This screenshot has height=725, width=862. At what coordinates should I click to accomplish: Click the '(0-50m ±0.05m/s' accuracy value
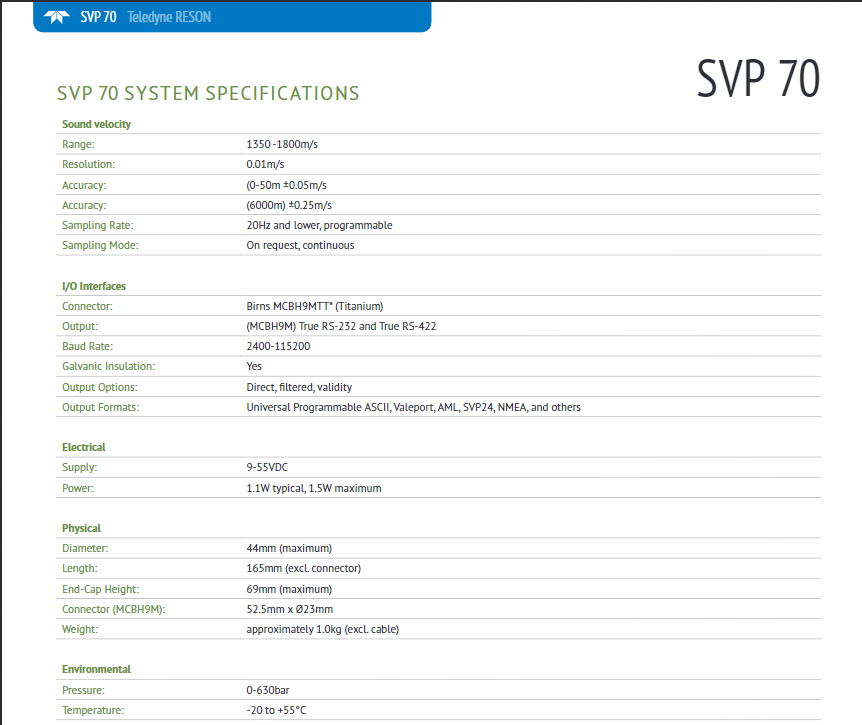tap(286, 185)
